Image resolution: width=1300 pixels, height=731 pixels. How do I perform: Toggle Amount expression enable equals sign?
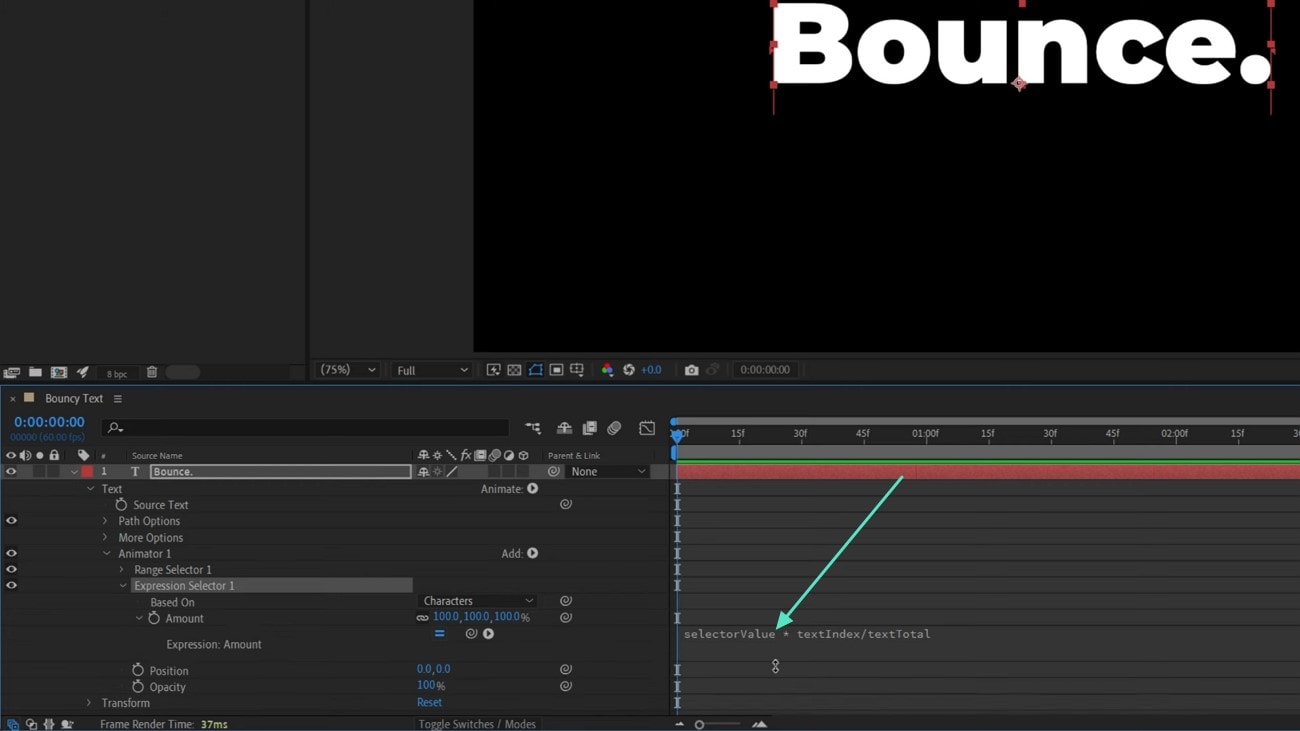pos(439,634)
